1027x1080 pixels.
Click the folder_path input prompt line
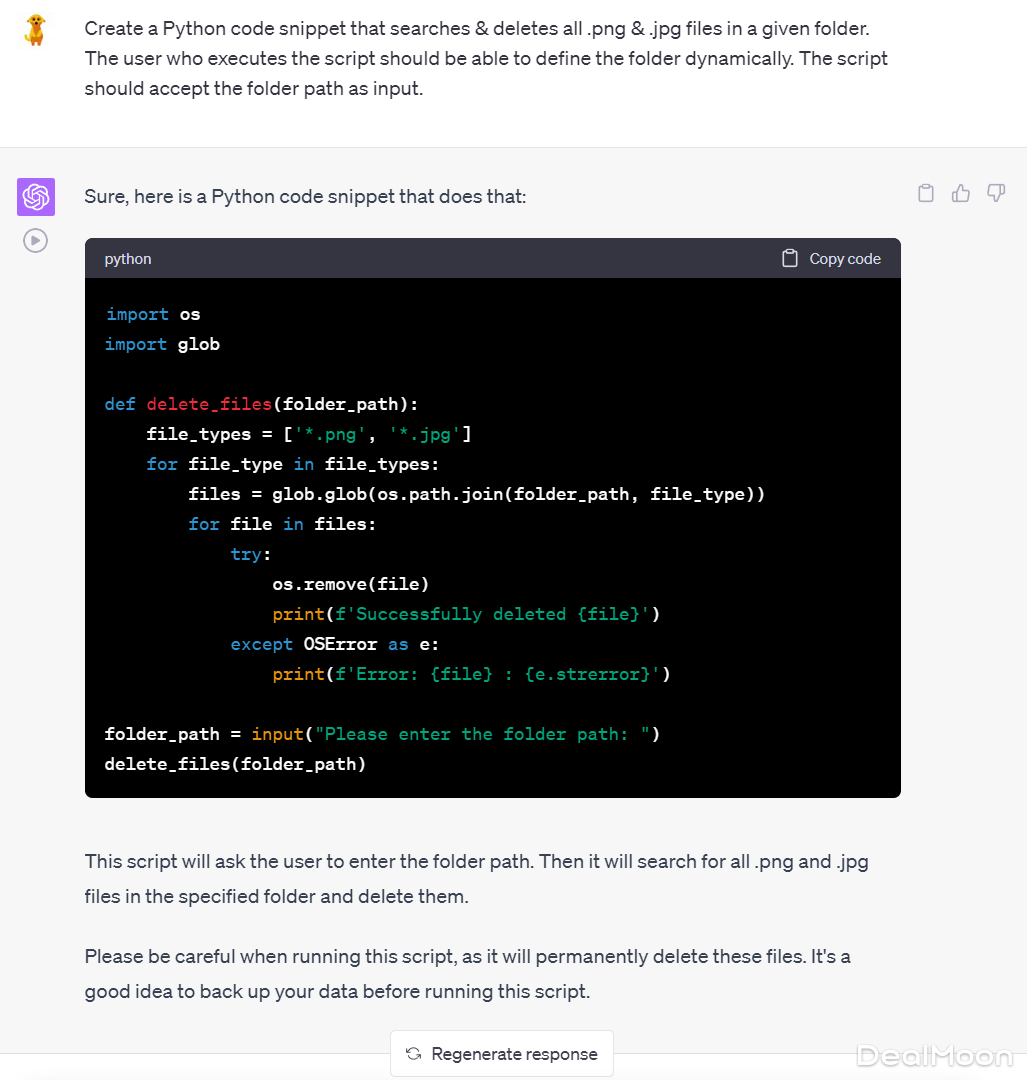[381, 734]
